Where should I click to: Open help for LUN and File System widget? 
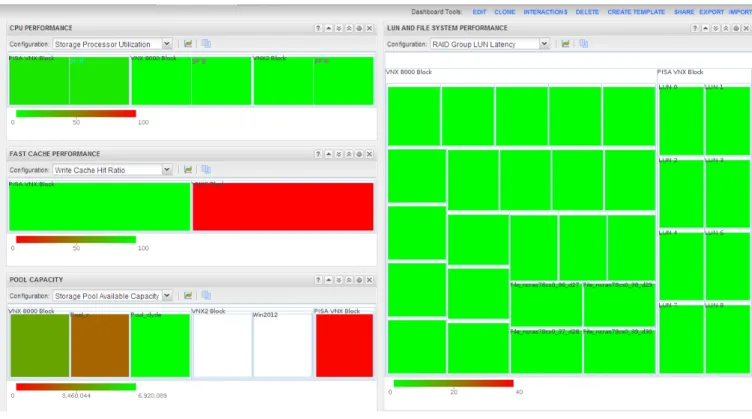point(695,28)
